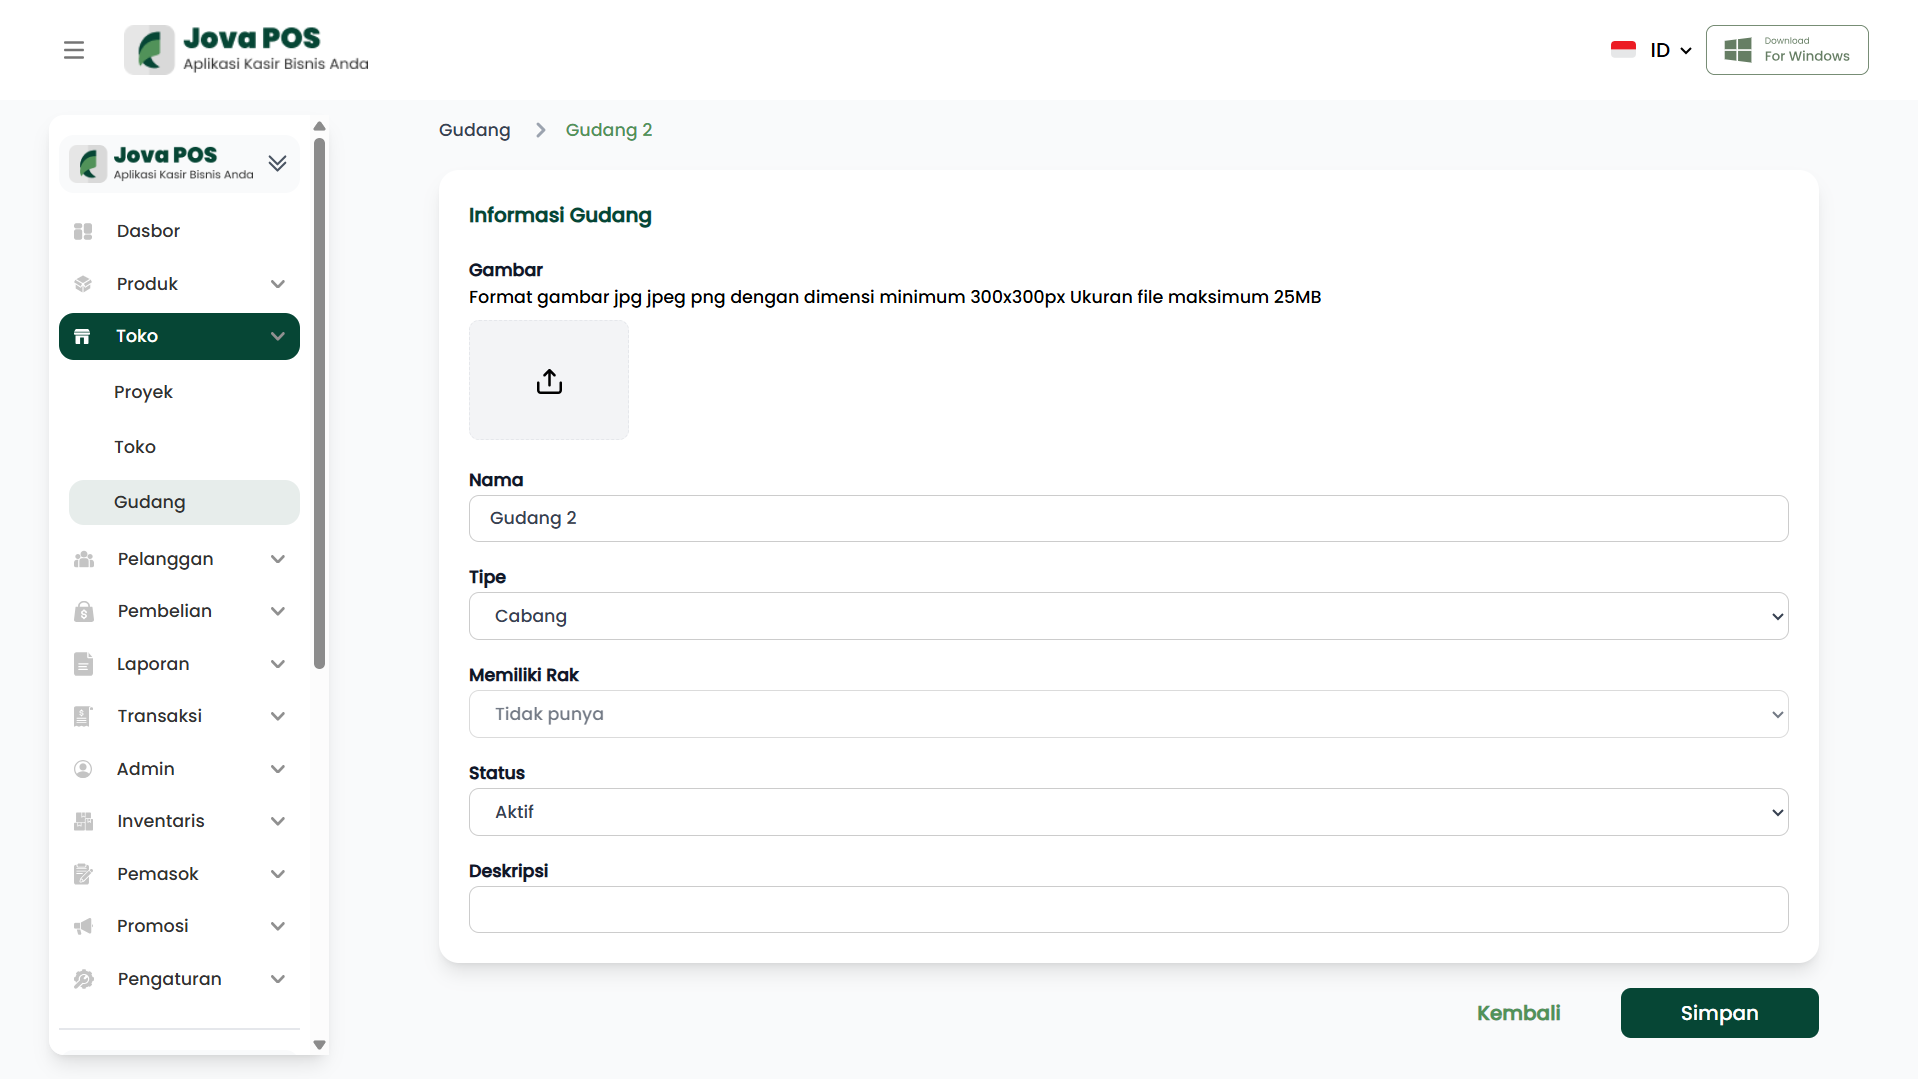
Task: Click the hamburger menu icon
Action: click(74, 50)
